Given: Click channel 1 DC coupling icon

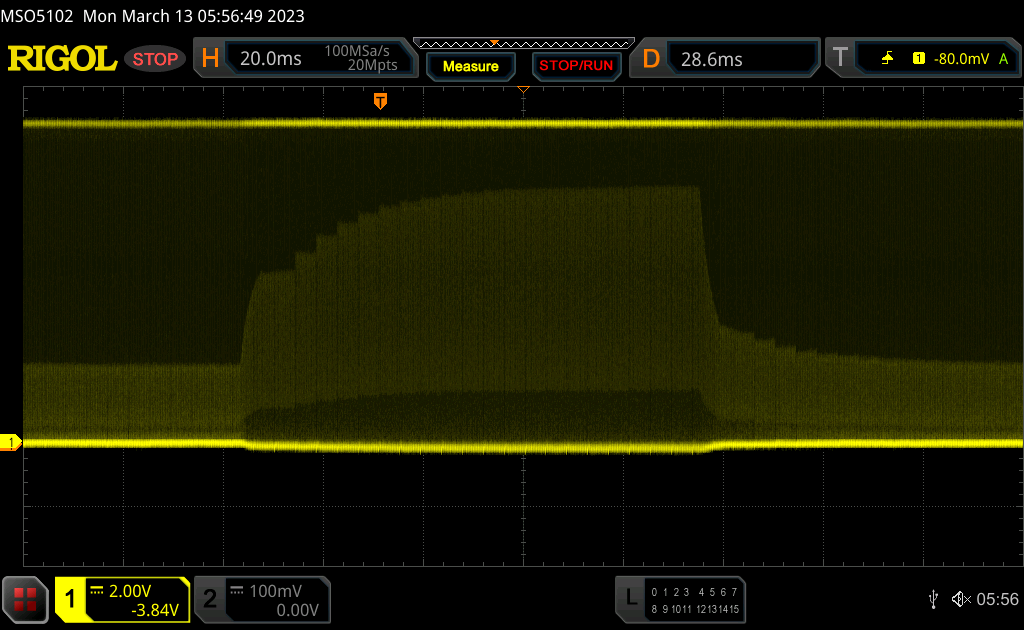Looking at the screenshot, I should (97, 590).
